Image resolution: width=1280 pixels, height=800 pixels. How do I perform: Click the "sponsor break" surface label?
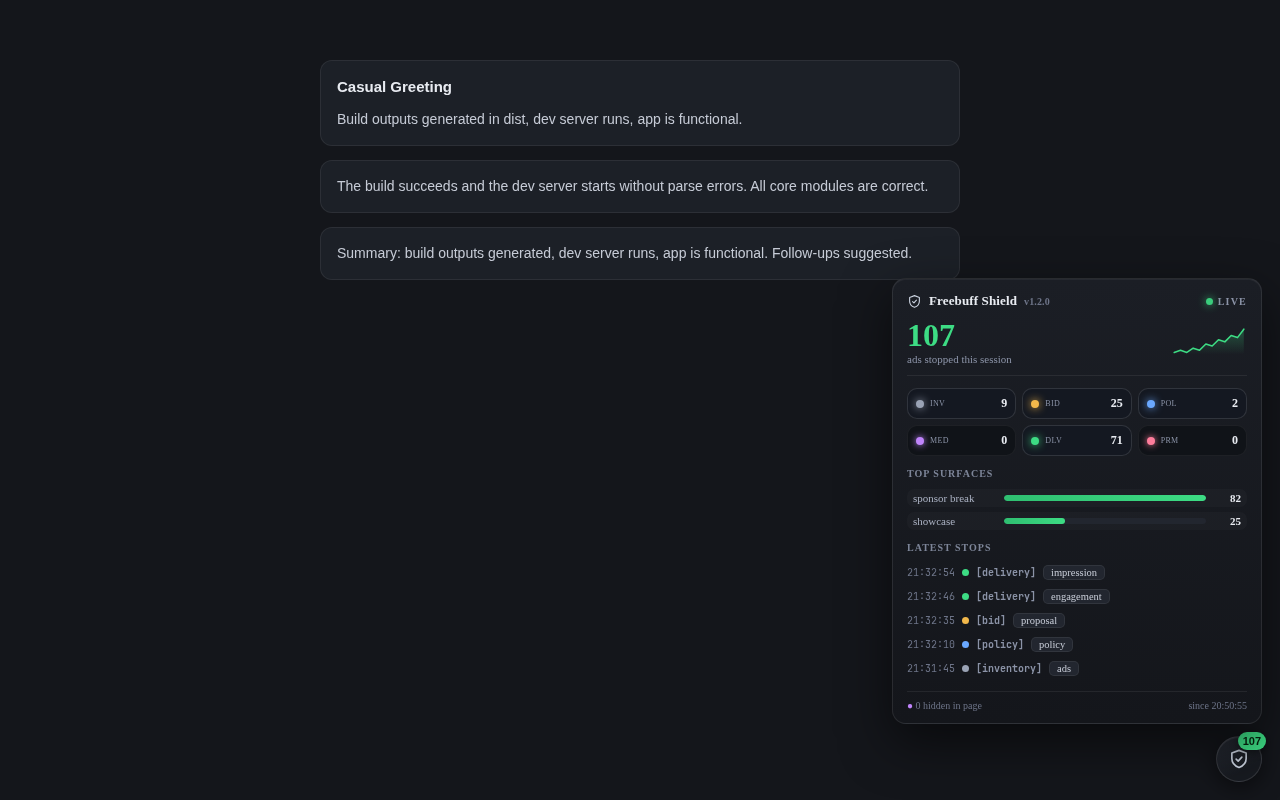click(943, 498)
